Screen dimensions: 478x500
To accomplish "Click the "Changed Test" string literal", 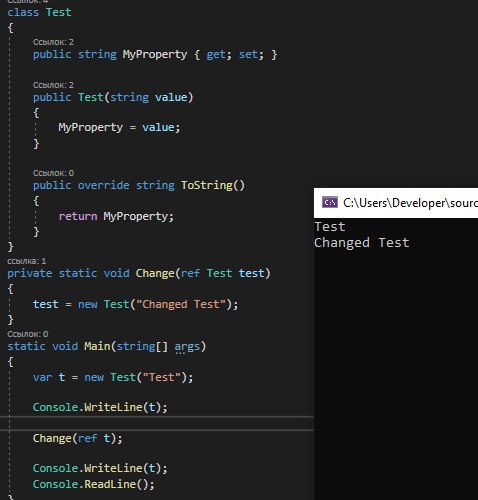I will 181,304.
